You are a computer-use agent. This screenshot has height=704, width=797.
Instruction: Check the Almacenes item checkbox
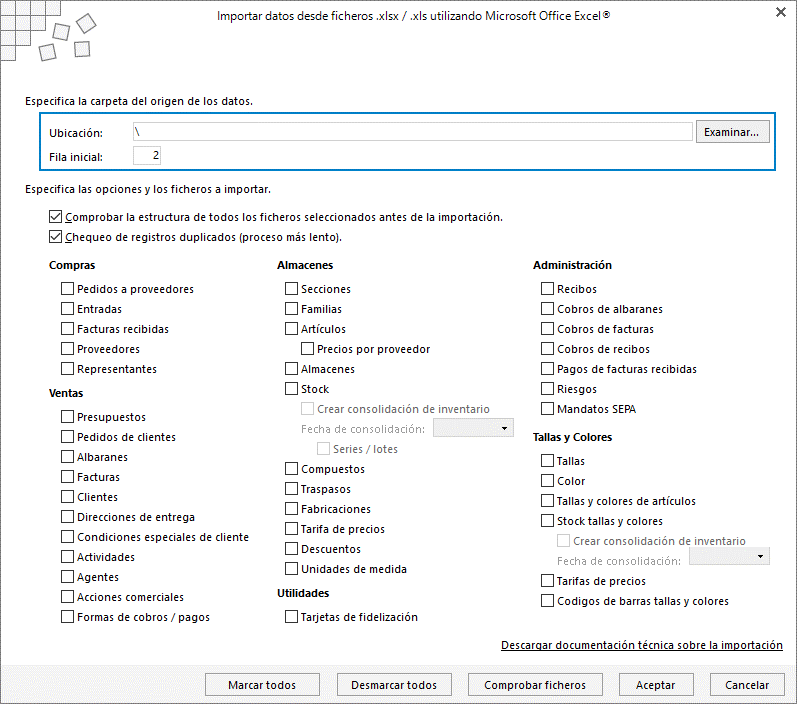[x=291, y=369]
